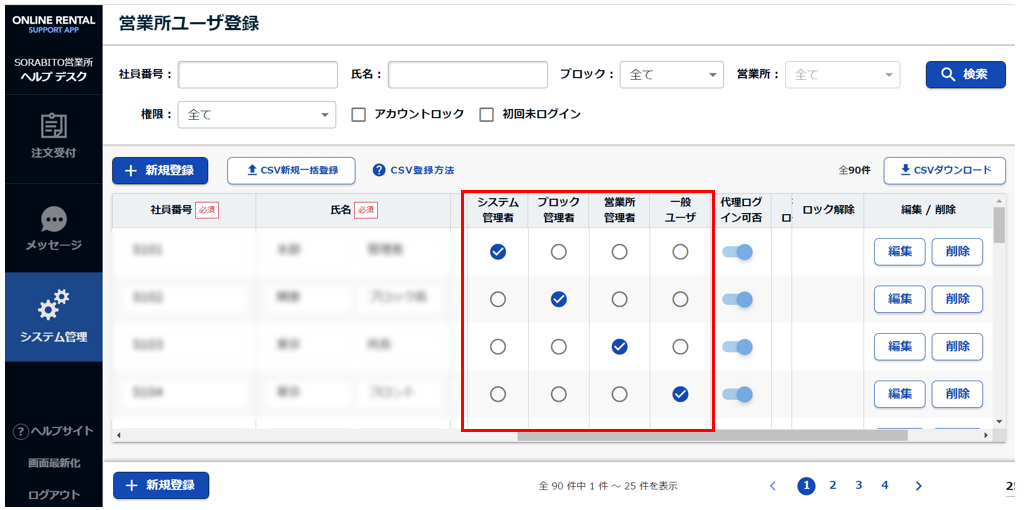Toggle 代理ログイン可否 switch in first row

click(738, 253)
